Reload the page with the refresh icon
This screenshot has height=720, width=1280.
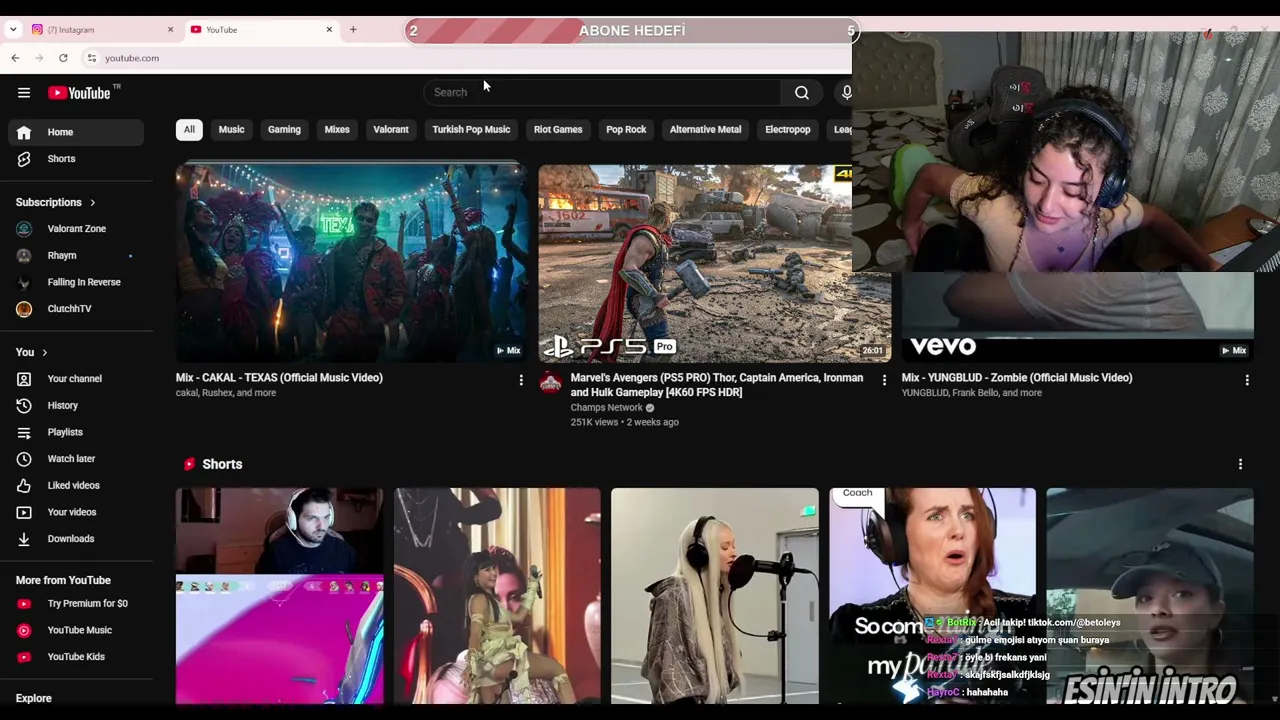[x=63, y=58]
